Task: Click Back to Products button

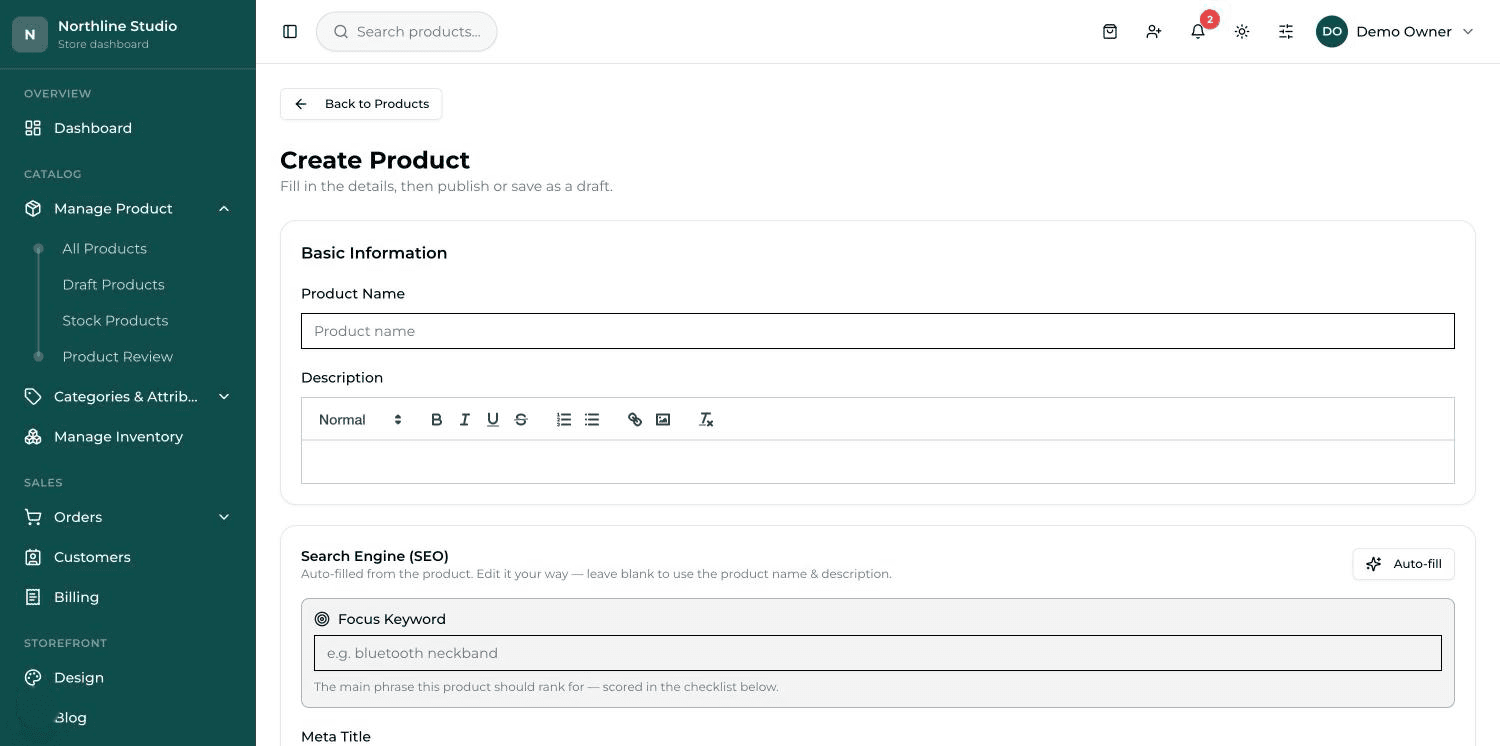Action: click(x=361, y=104)
